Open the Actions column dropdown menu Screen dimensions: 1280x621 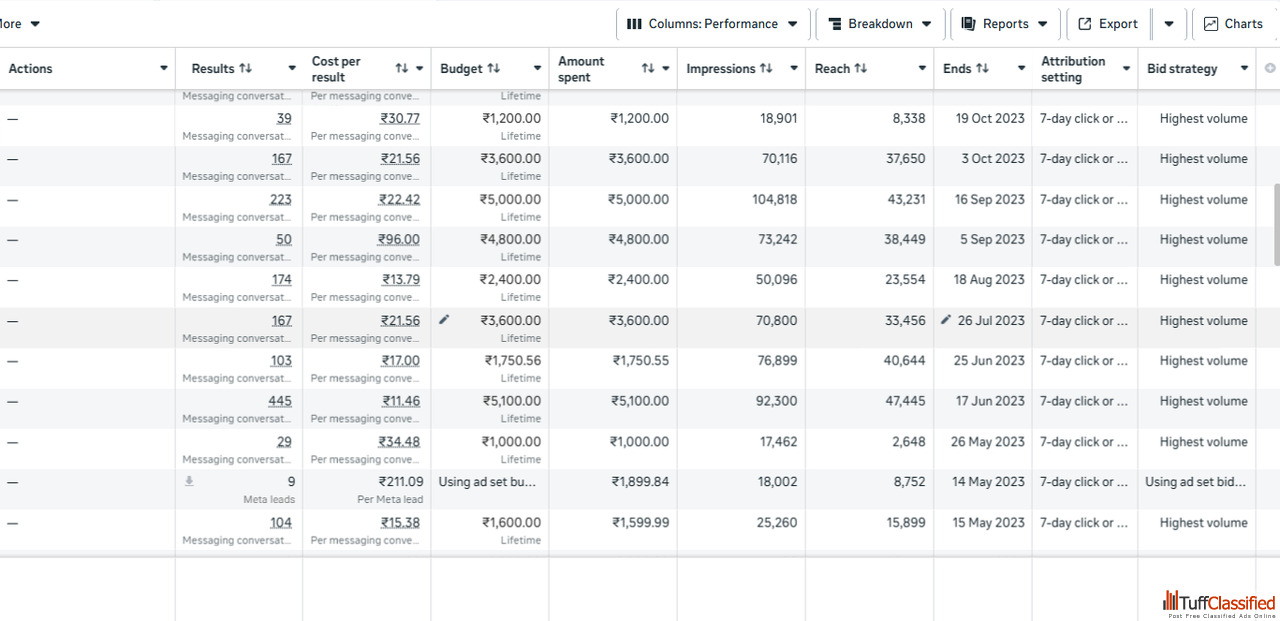coord(164,69)
